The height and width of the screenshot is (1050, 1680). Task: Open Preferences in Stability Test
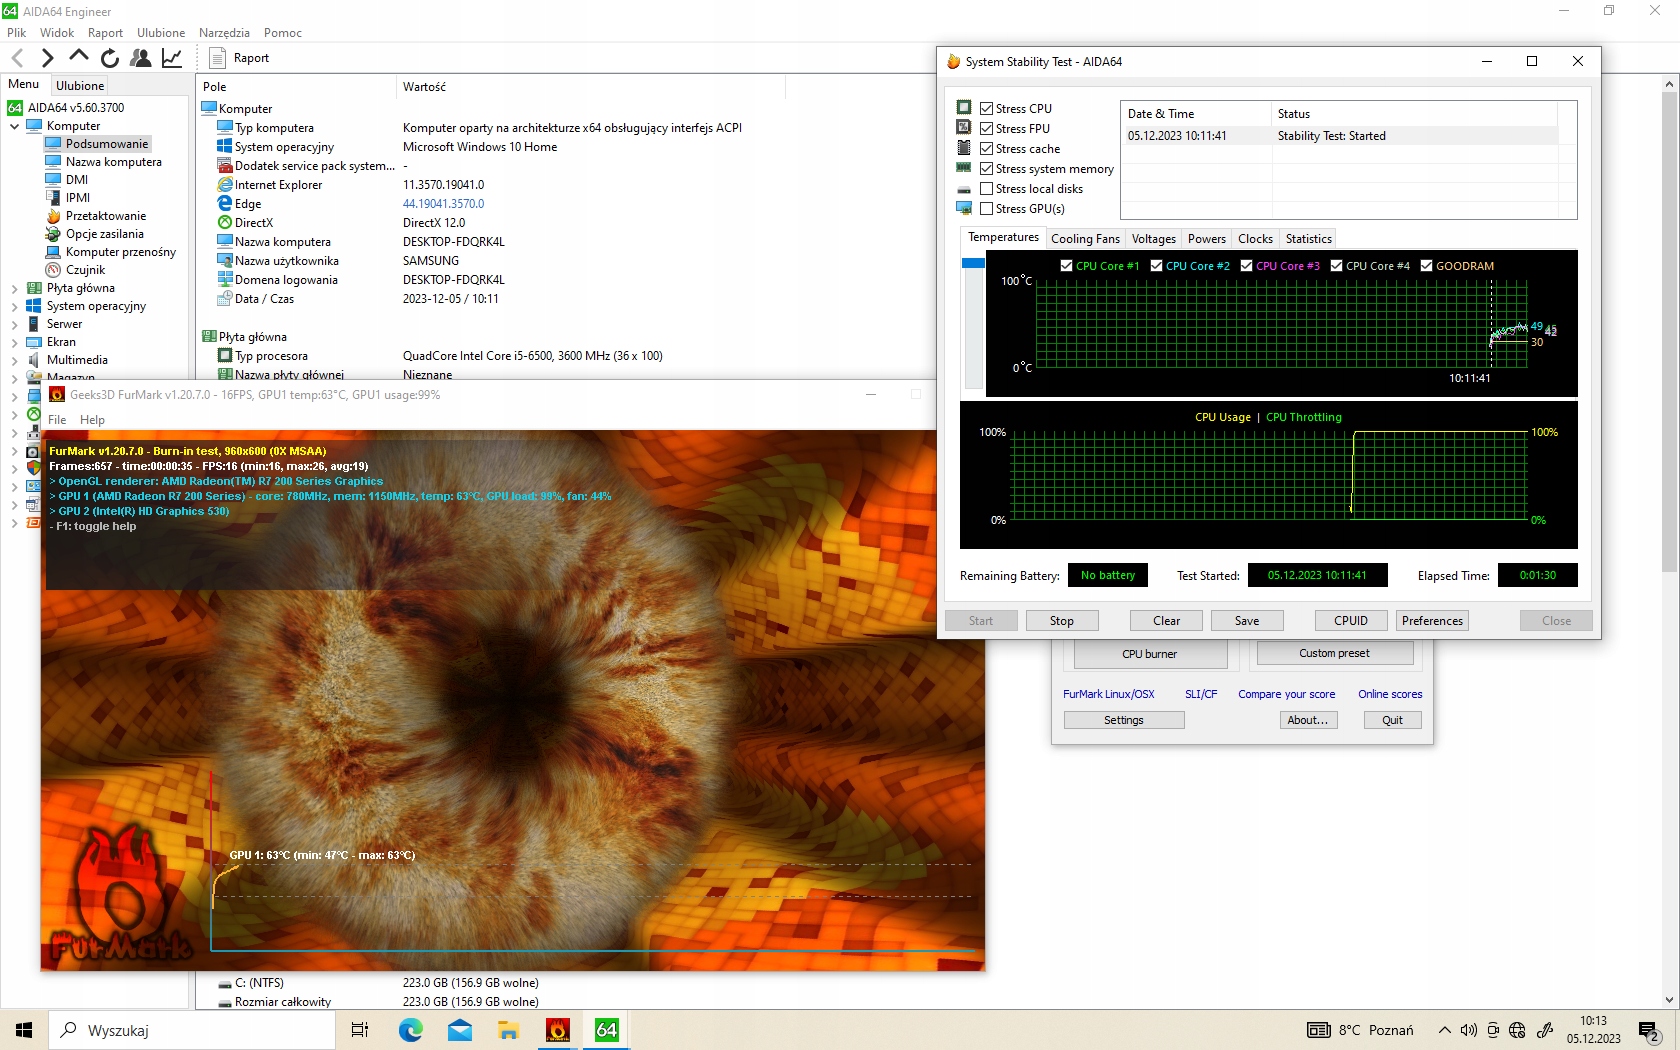point(1432,621)
